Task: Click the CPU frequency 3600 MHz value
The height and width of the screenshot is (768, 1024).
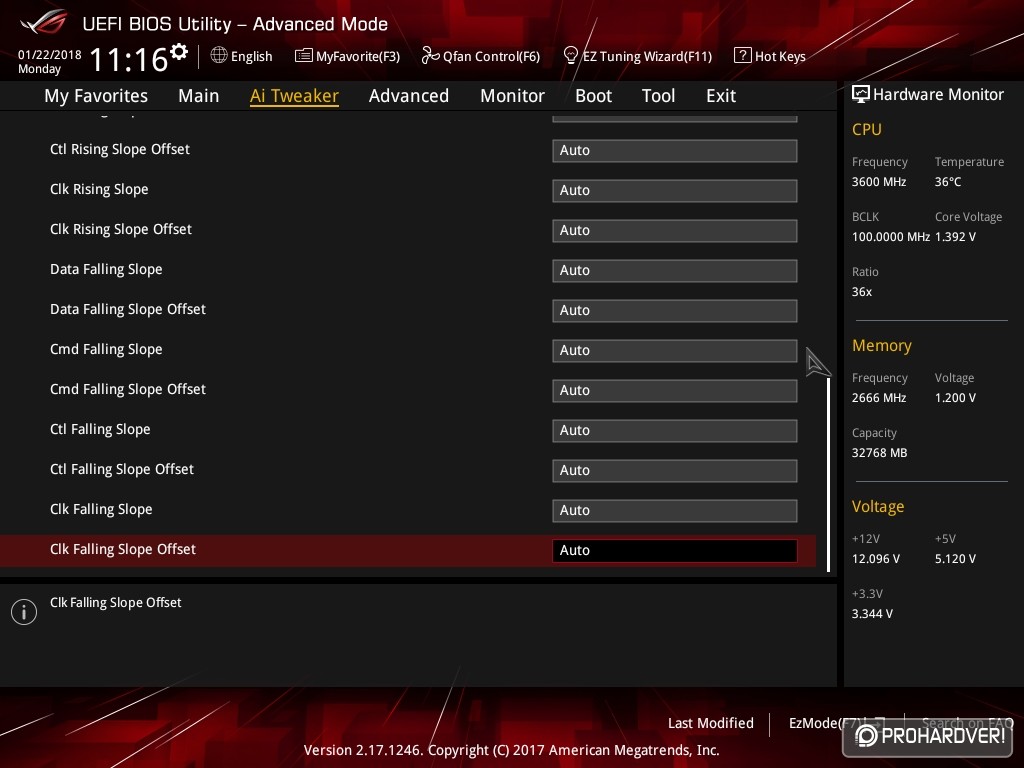Action: tap(879, 182)
